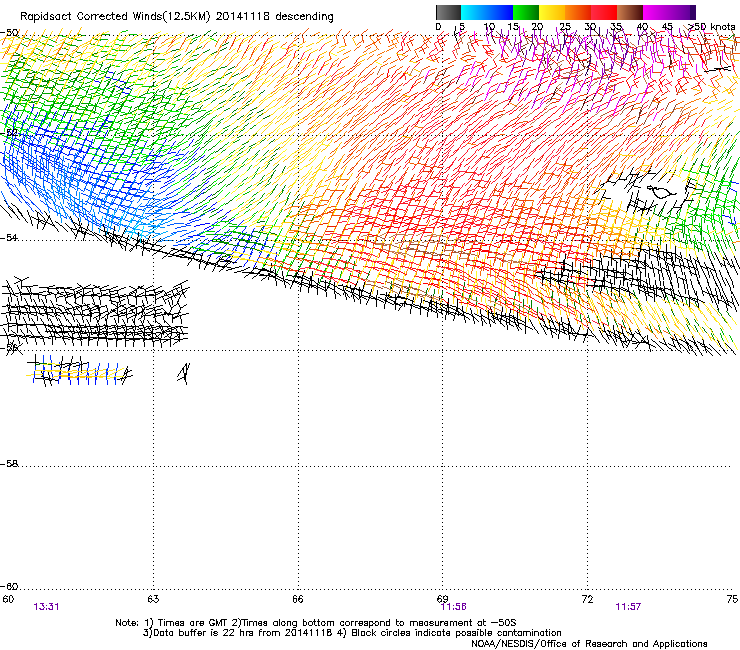Click the 'NOAA/NESDIS/Office of Research and Applications' credit
This screenshot has height=650, width=740.
click(x=589, y=644)
